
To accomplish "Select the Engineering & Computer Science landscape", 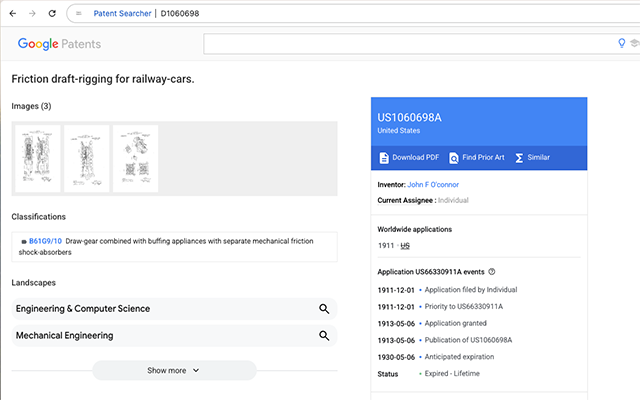I will click(x=174, y=309).
